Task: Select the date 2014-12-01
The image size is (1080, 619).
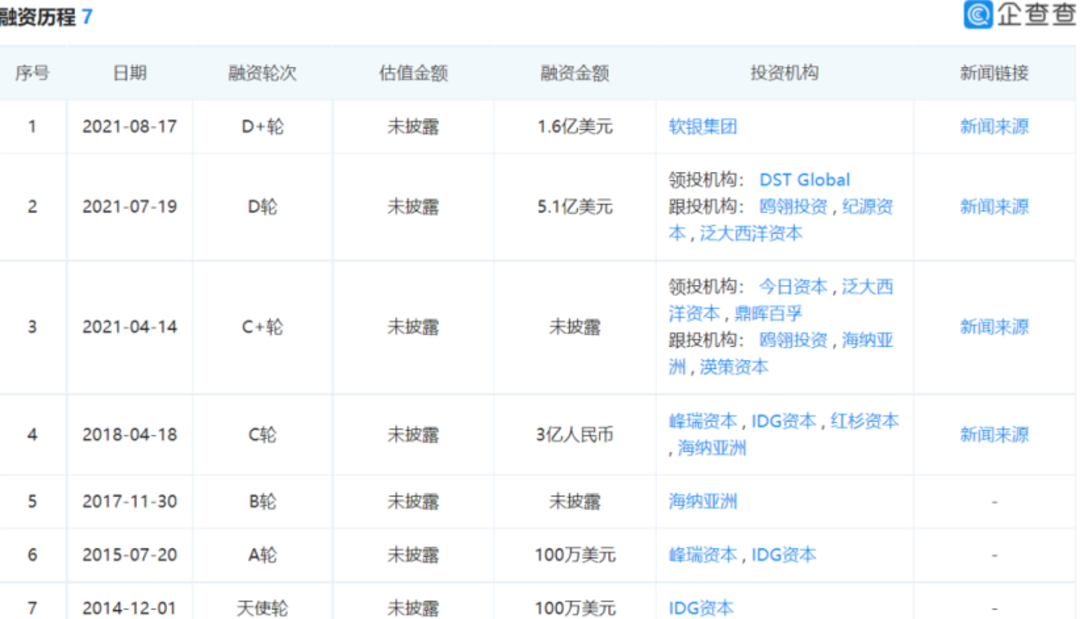Action: 129,608
